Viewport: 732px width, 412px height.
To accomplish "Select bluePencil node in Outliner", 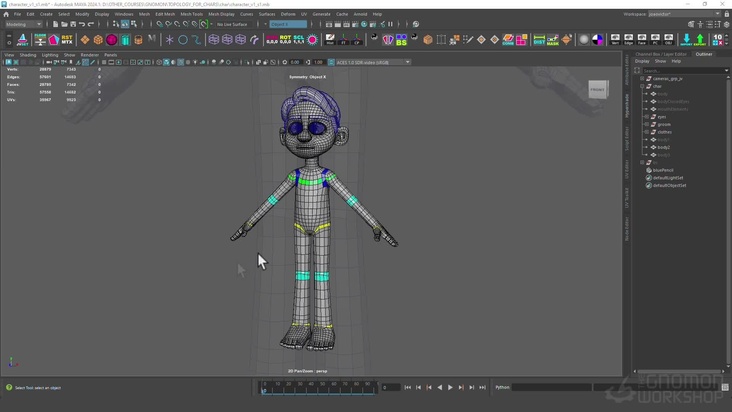I will click(663, 170).
